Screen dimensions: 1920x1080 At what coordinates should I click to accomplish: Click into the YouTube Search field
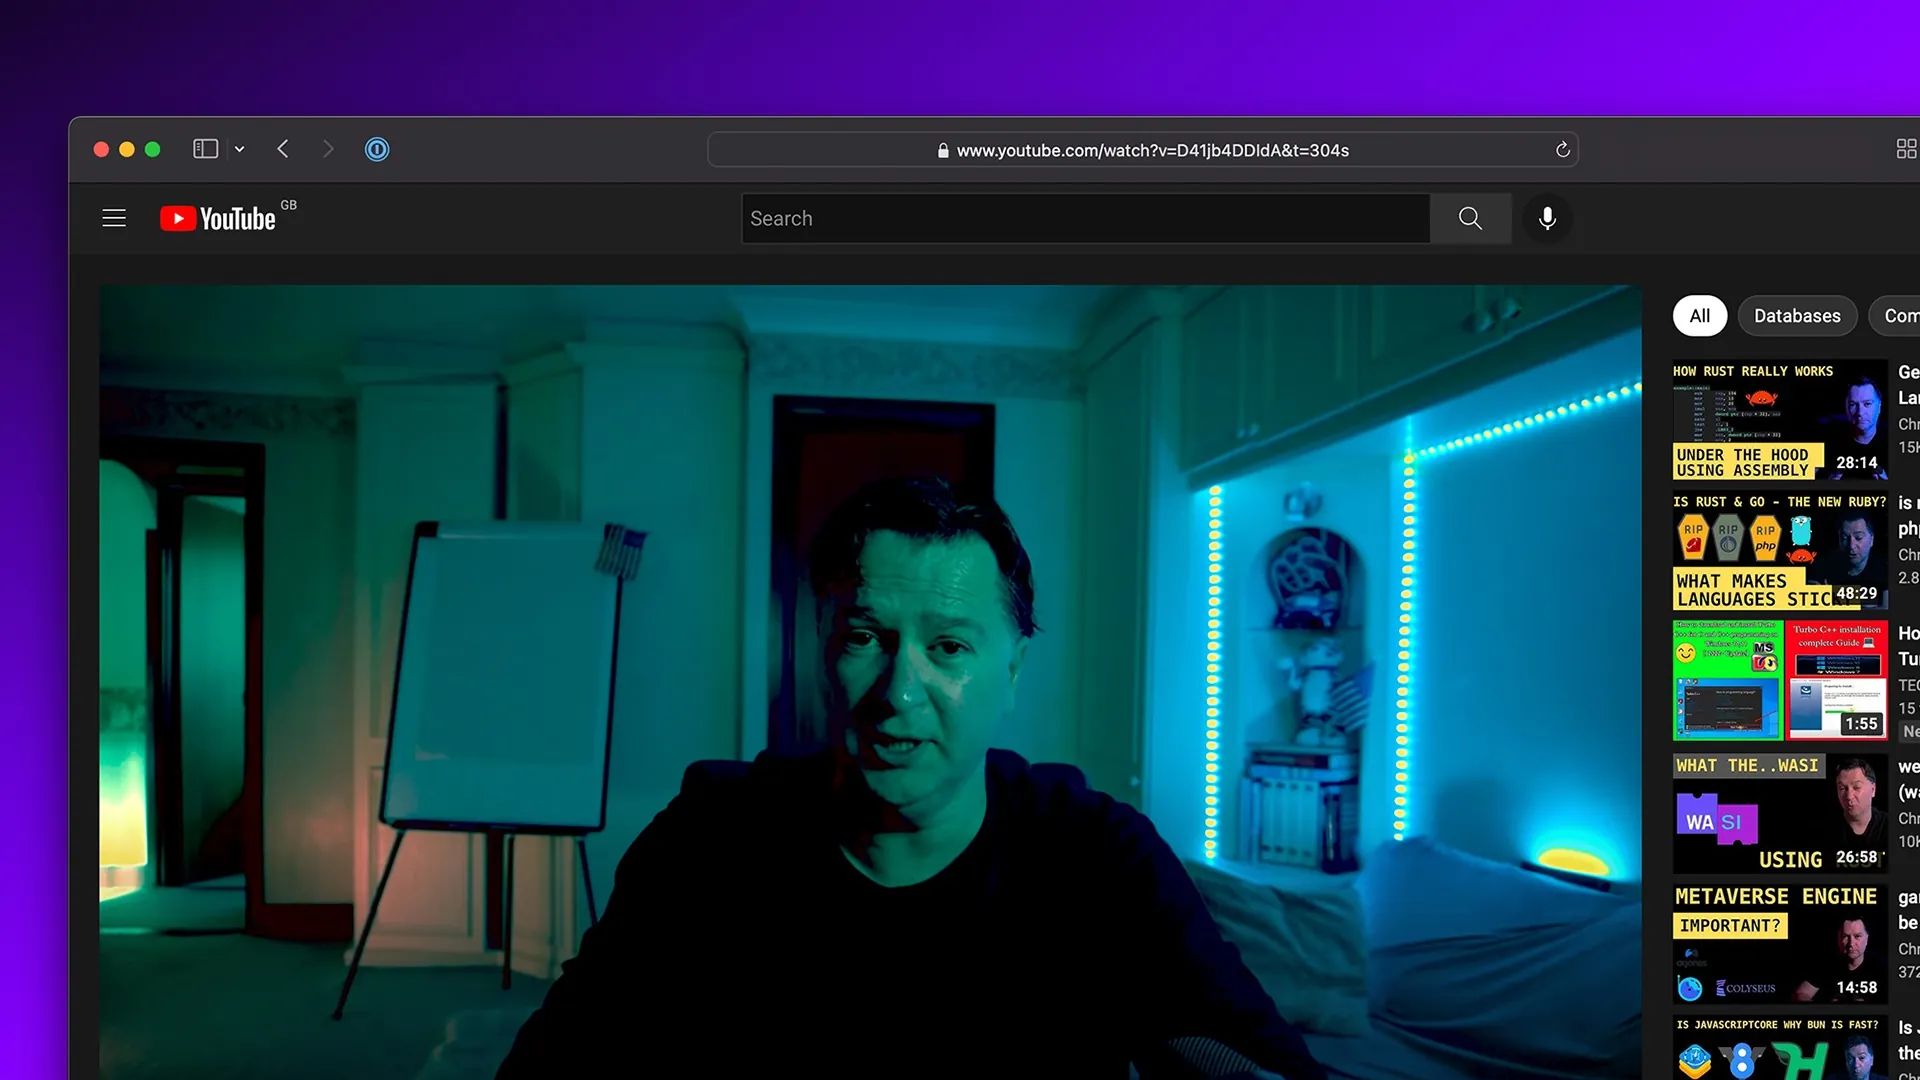[1085, 218]
